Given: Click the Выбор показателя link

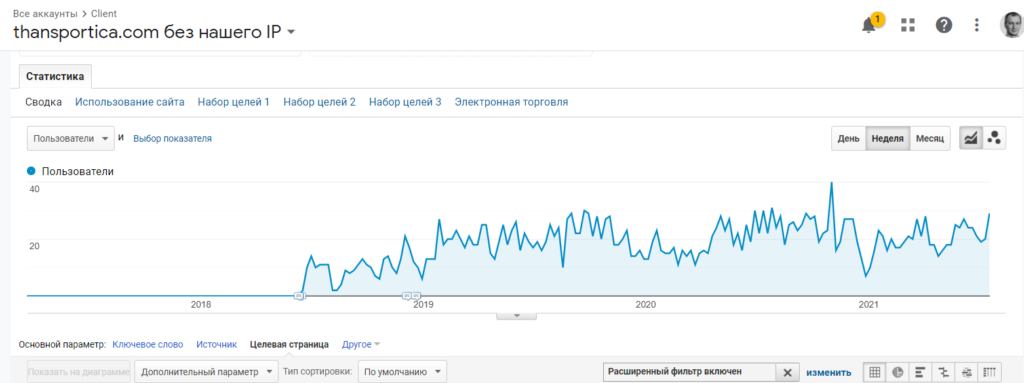Looking at the screenshot, I should click(172, 139).
